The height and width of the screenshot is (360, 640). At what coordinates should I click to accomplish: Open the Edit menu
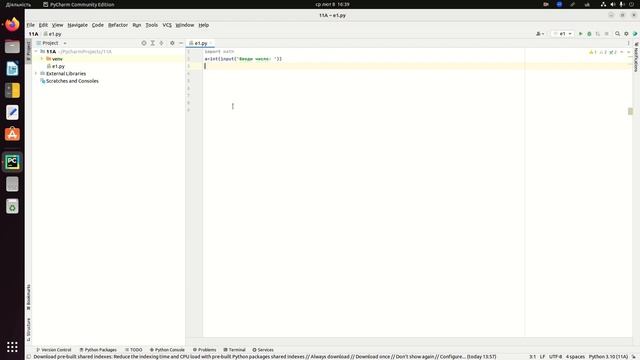point(43,25)
